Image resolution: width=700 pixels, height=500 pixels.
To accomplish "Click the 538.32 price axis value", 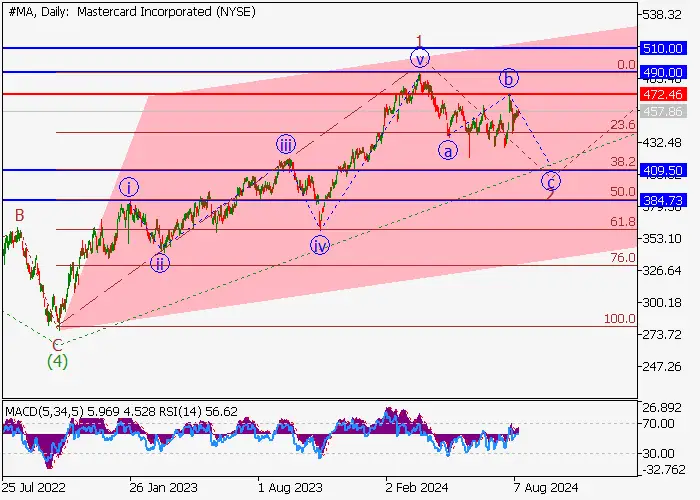I will (x=662, y=15).
